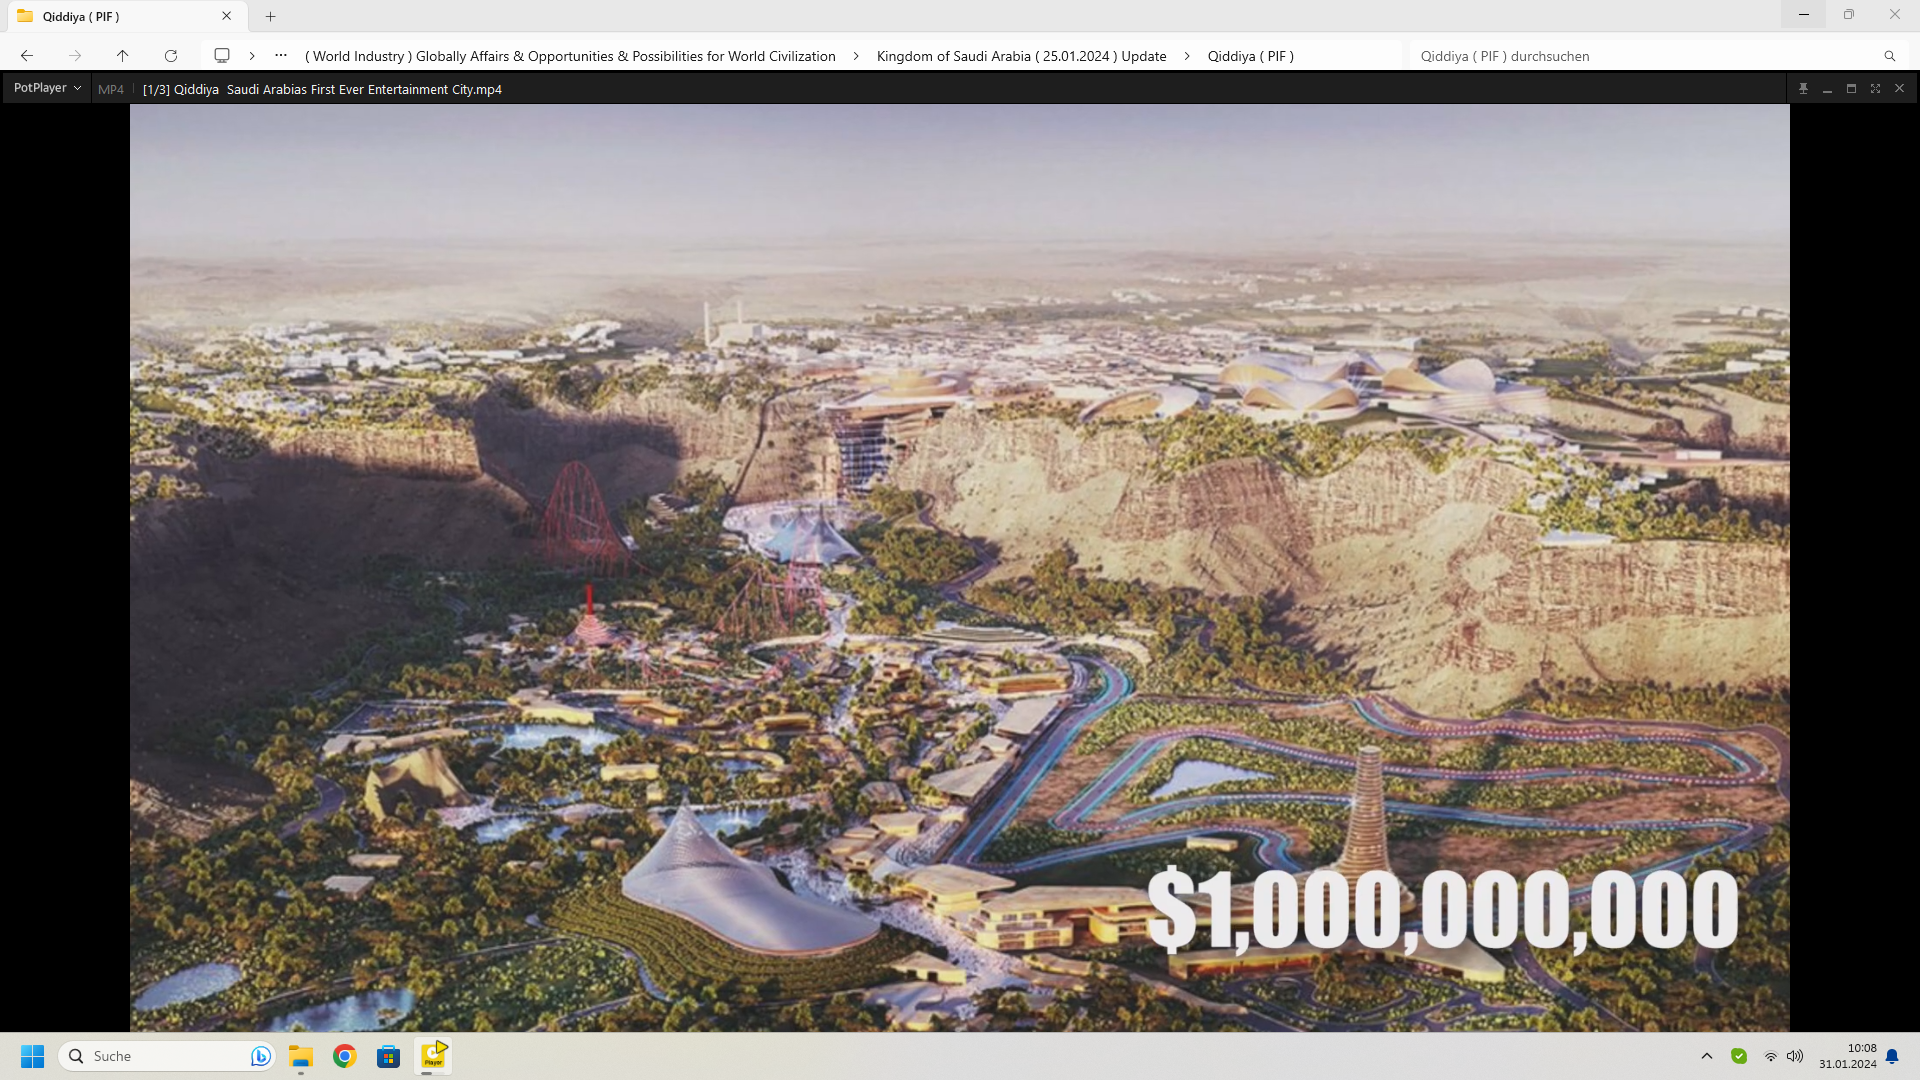The image size is (1920, 1080).
Task: Open the PotPlayer main menu dropdown
Action: (47, 88)
